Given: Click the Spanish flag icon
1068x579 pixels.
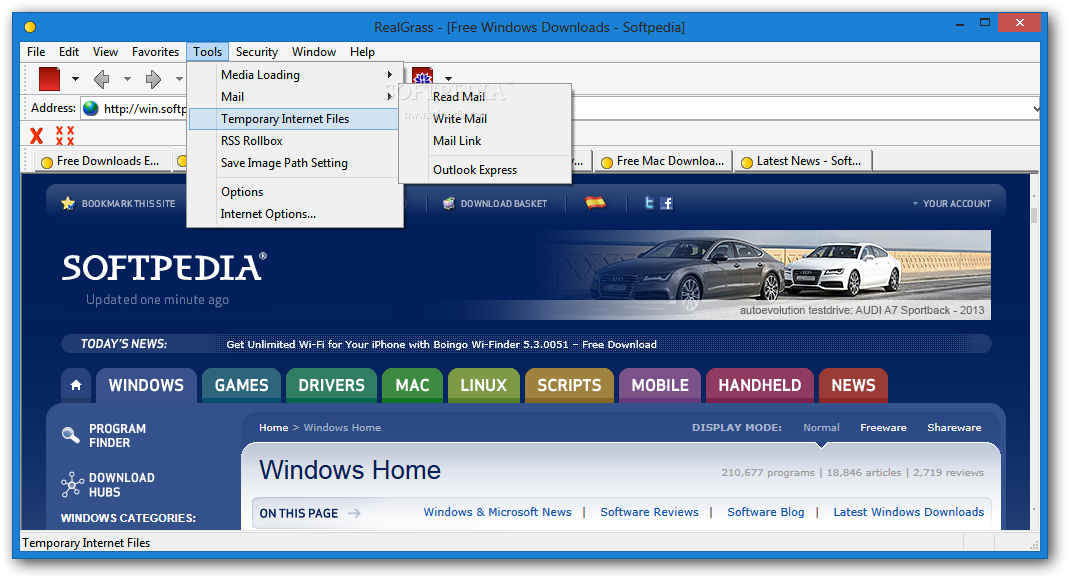Looking at the screenshot, I should [595, 202].
